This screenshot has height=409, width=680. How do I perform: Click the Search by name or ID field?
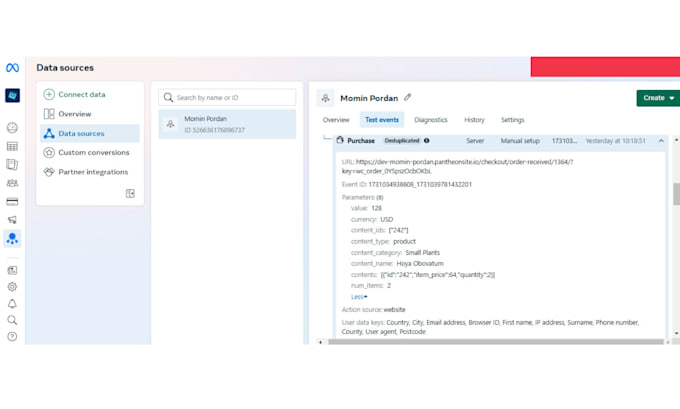pyautogui.click(x=227, y=98)
